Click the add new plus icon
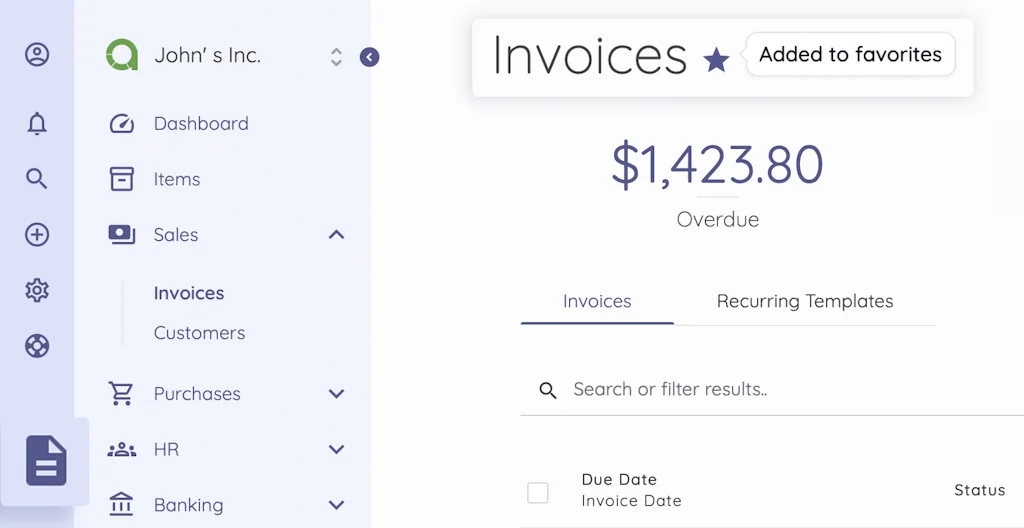 click(37, 235)
